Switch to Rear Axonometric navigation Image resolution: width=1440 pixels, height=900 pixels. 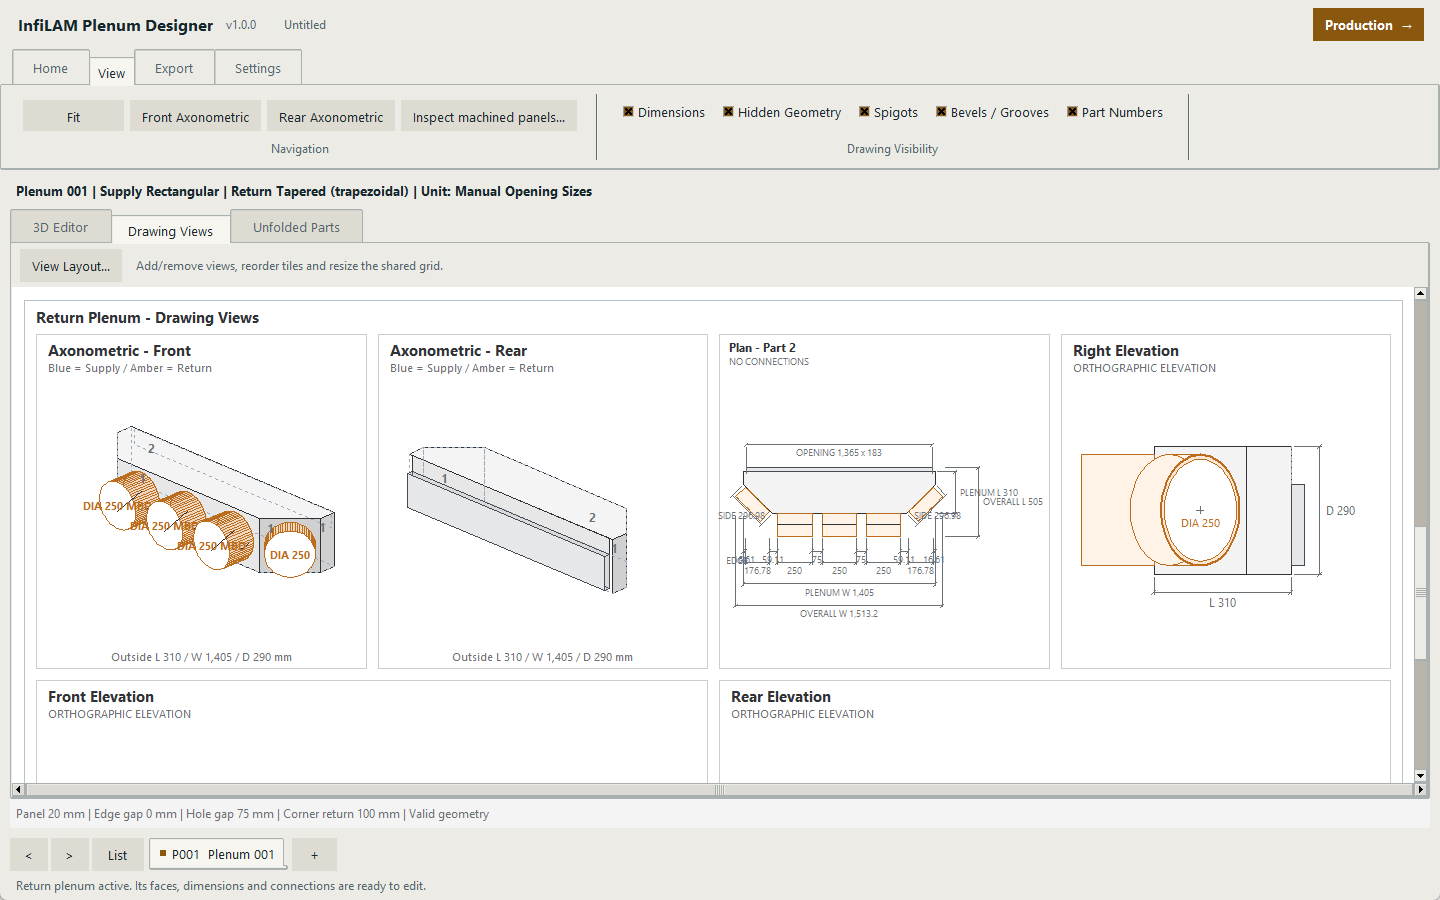(x=331, y=117)
